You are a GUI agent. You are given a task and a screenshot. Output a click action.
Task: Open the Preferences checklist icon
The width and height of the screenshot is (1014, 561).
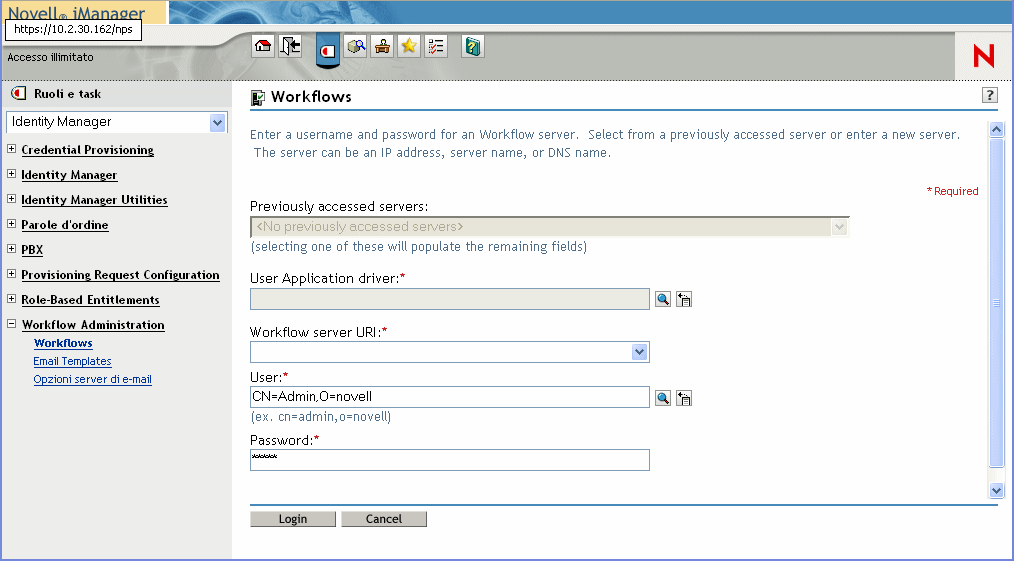(x=436, y=47)
